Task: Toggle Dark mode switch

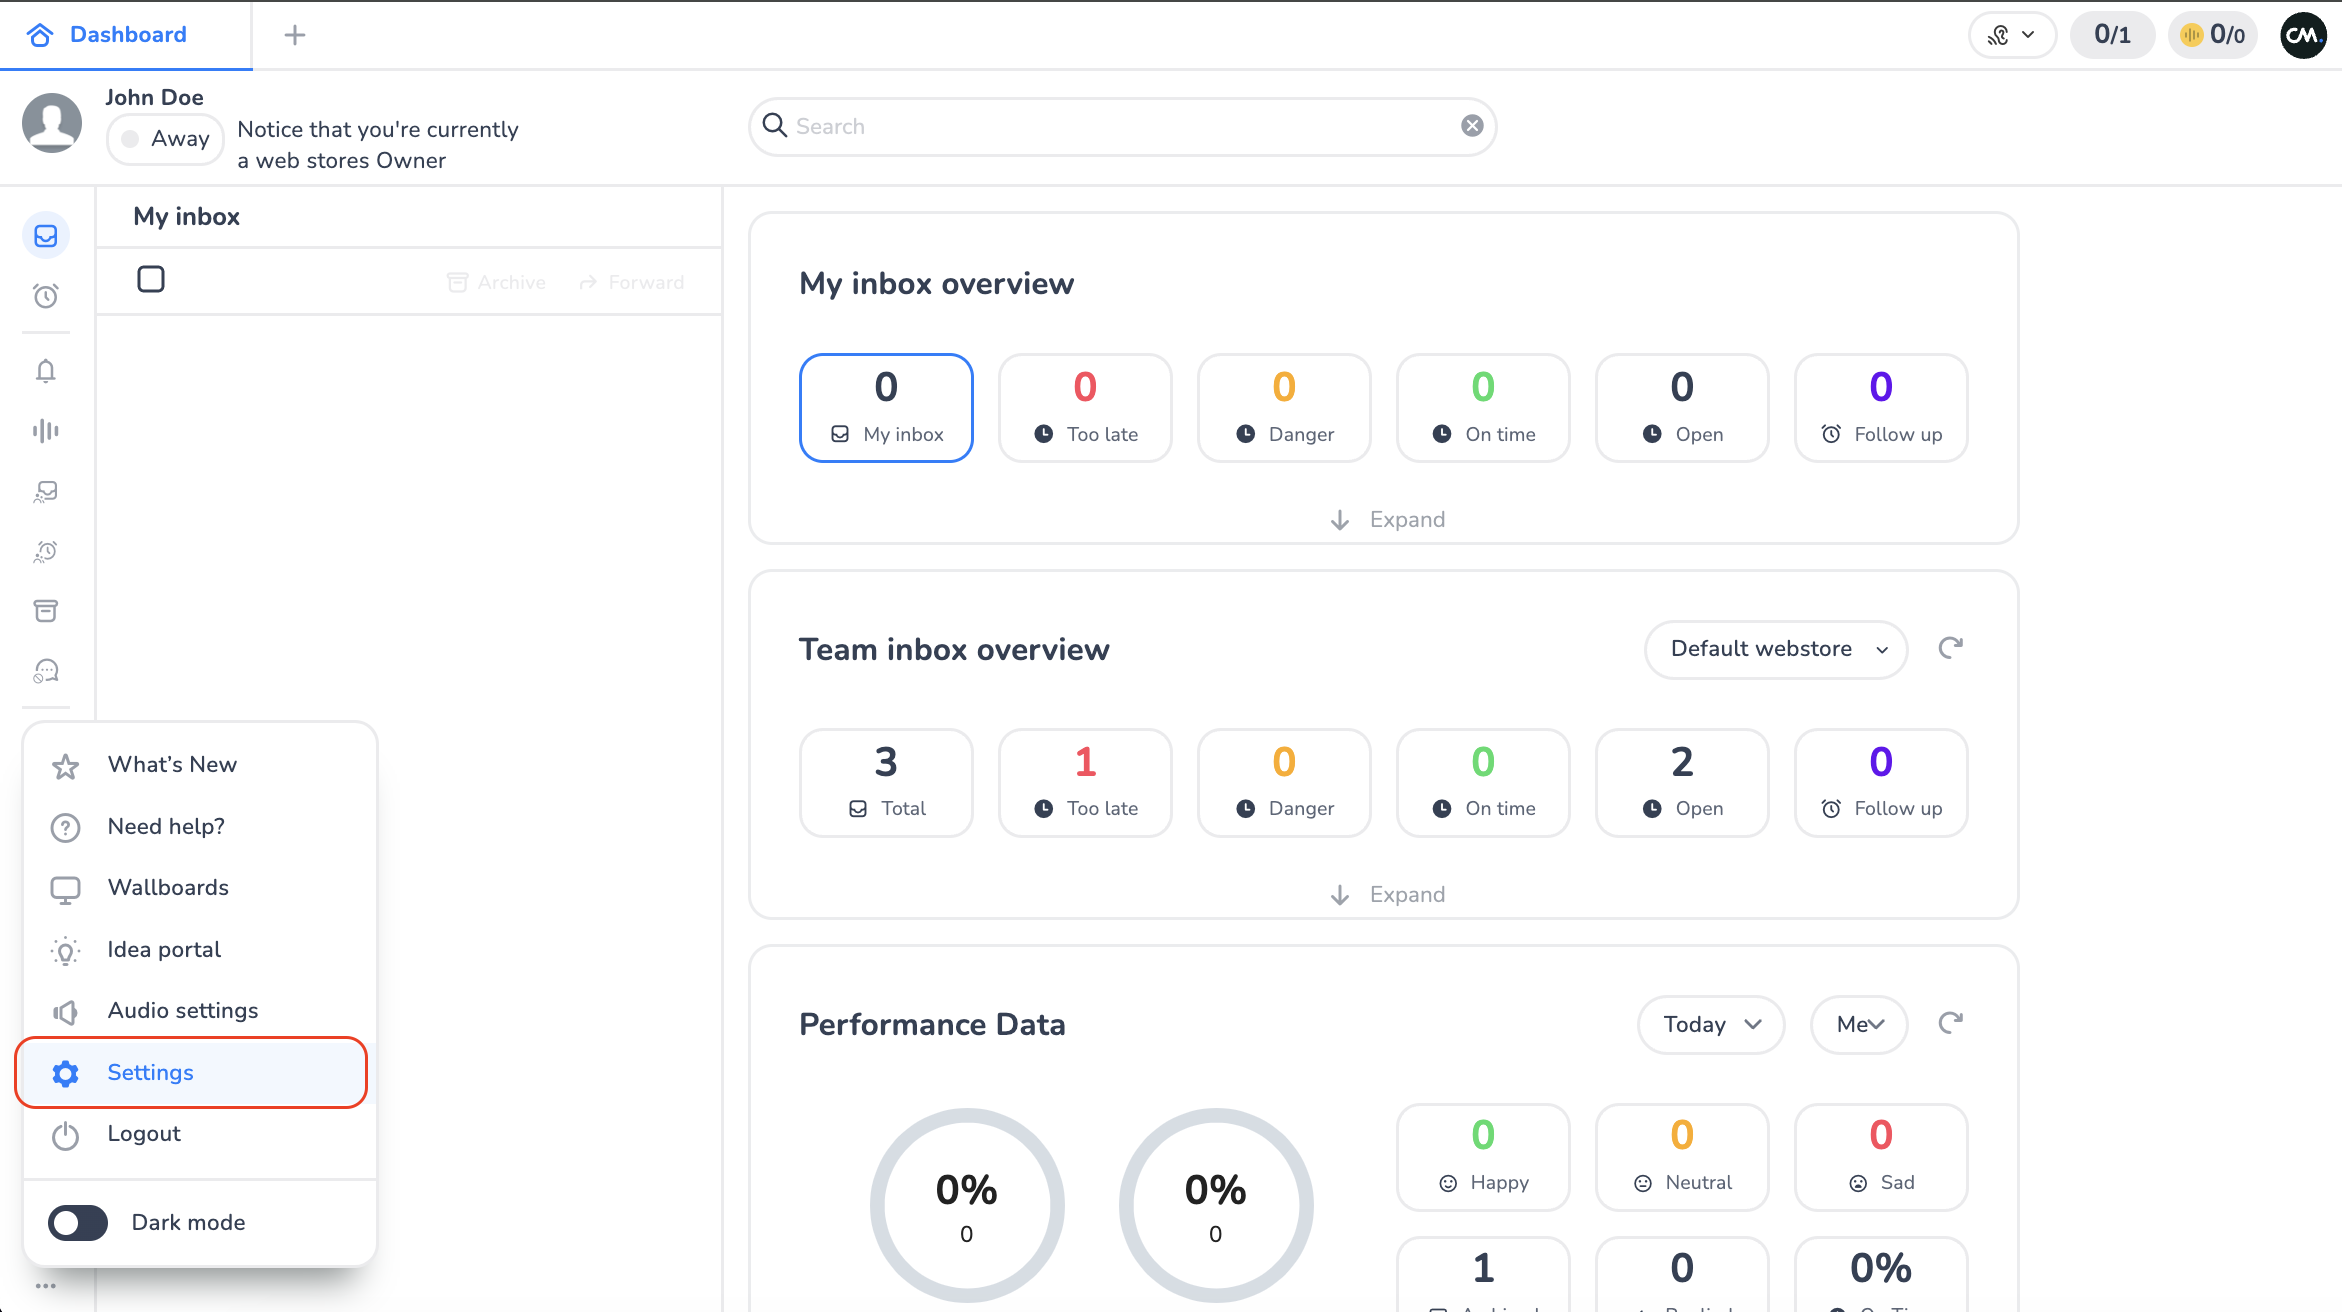Action: pos(78,1222)
